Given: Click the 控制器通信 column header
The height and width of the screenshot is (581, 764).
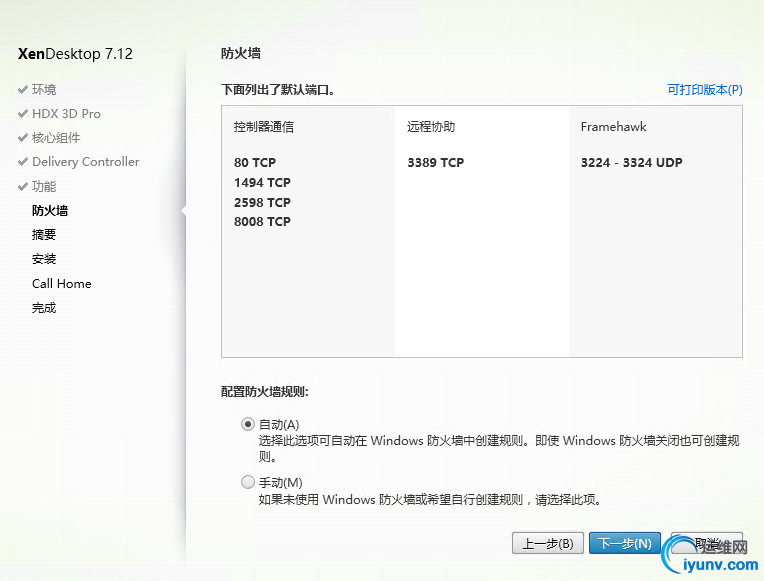Looking at the screenshot, I should click(x=264, y=127).
